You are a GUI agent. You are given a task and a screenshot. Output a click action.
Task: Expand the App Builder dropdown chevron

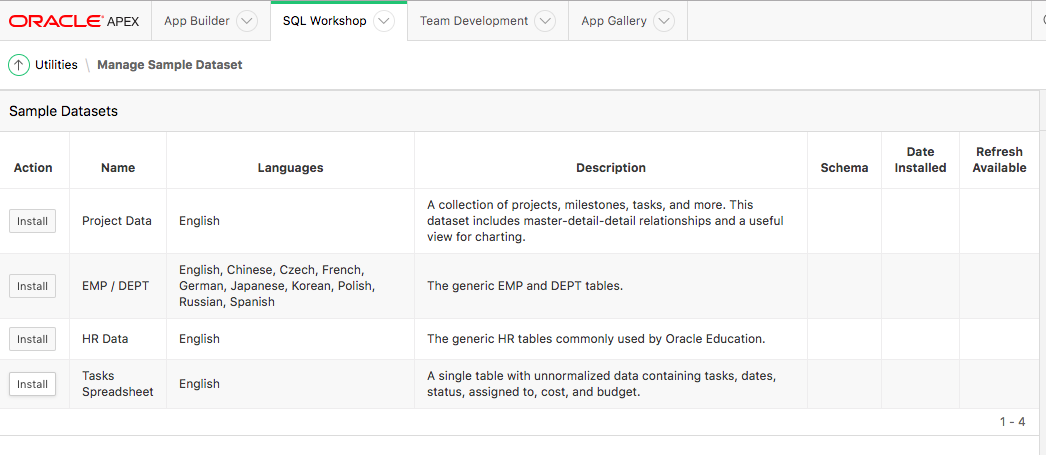coord(247,21)
